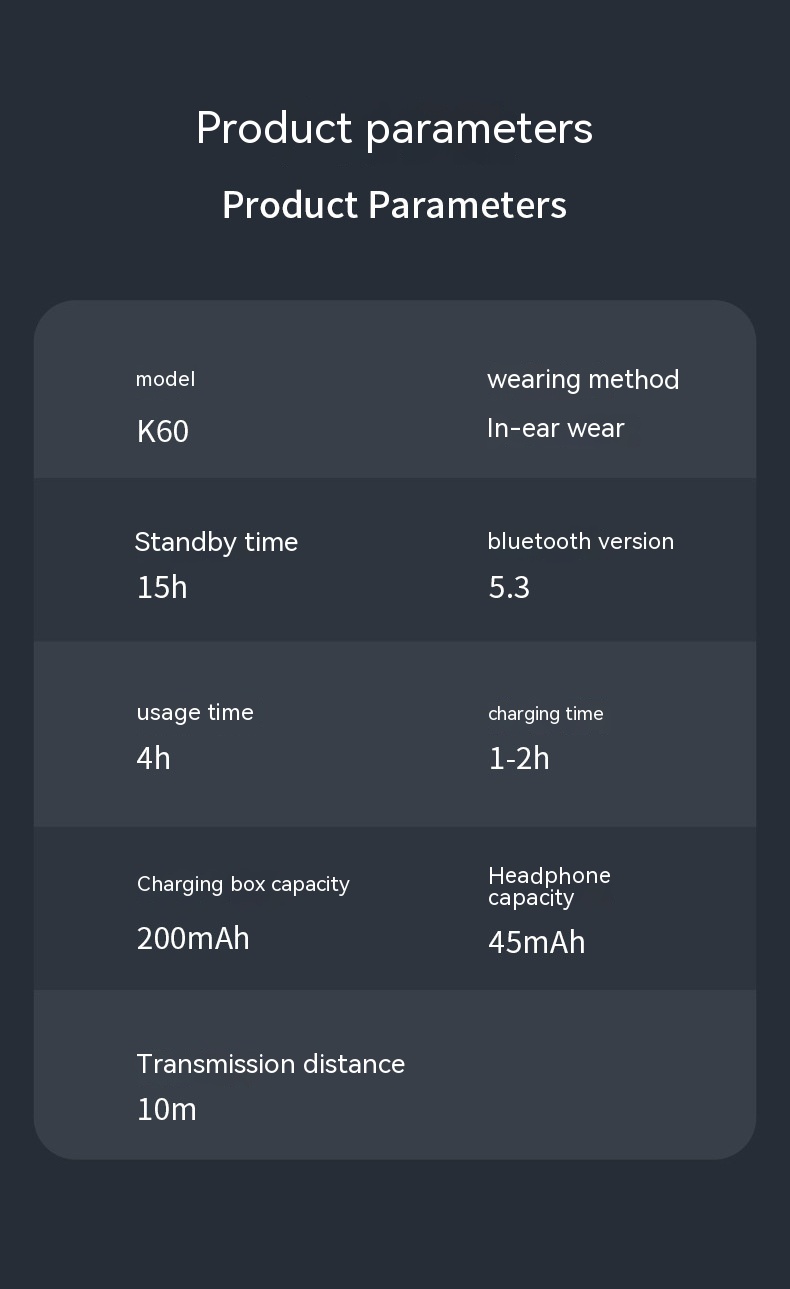Image resolution: width=790 pixels, height=1289 pixels.
Task: Select the "wearing method" label
Action: (583, 380)
